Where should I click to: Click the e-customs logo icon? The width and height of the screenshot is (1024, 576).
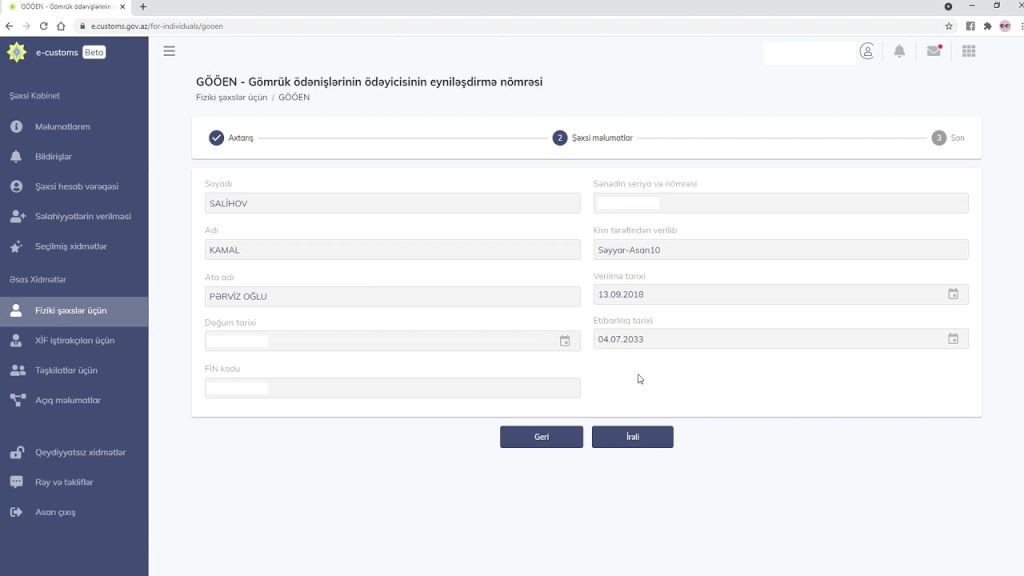pyautogui.click(x=16, y=52)
